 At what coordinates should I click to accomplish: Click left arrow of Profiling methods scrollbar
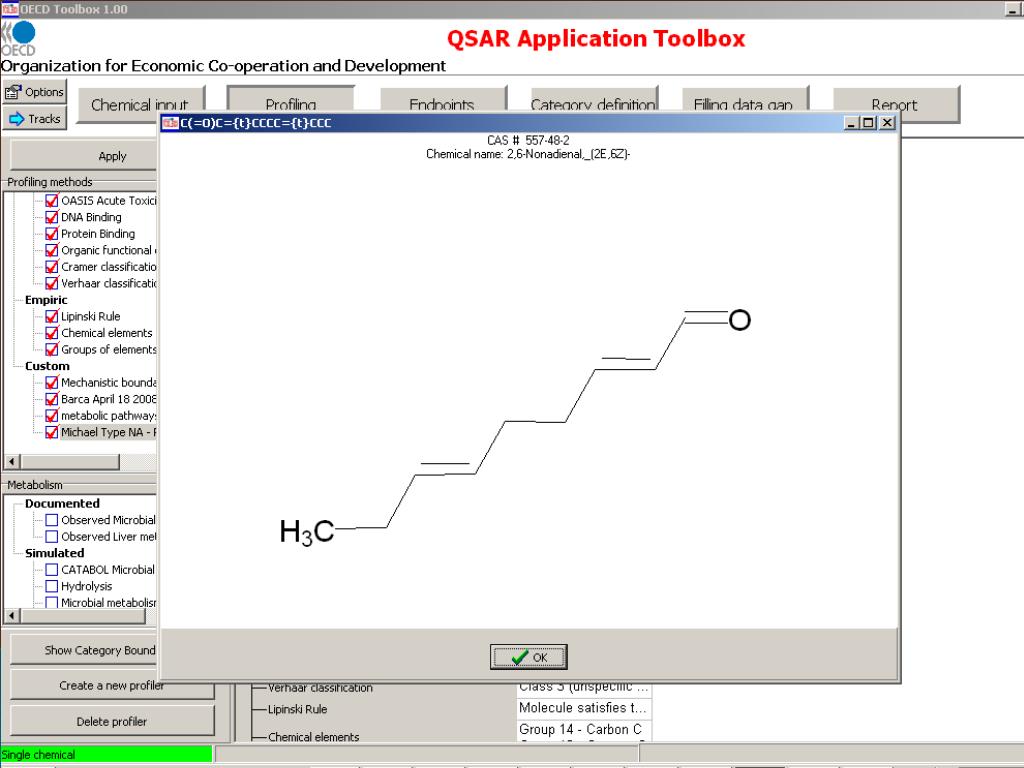pos(12,462)
